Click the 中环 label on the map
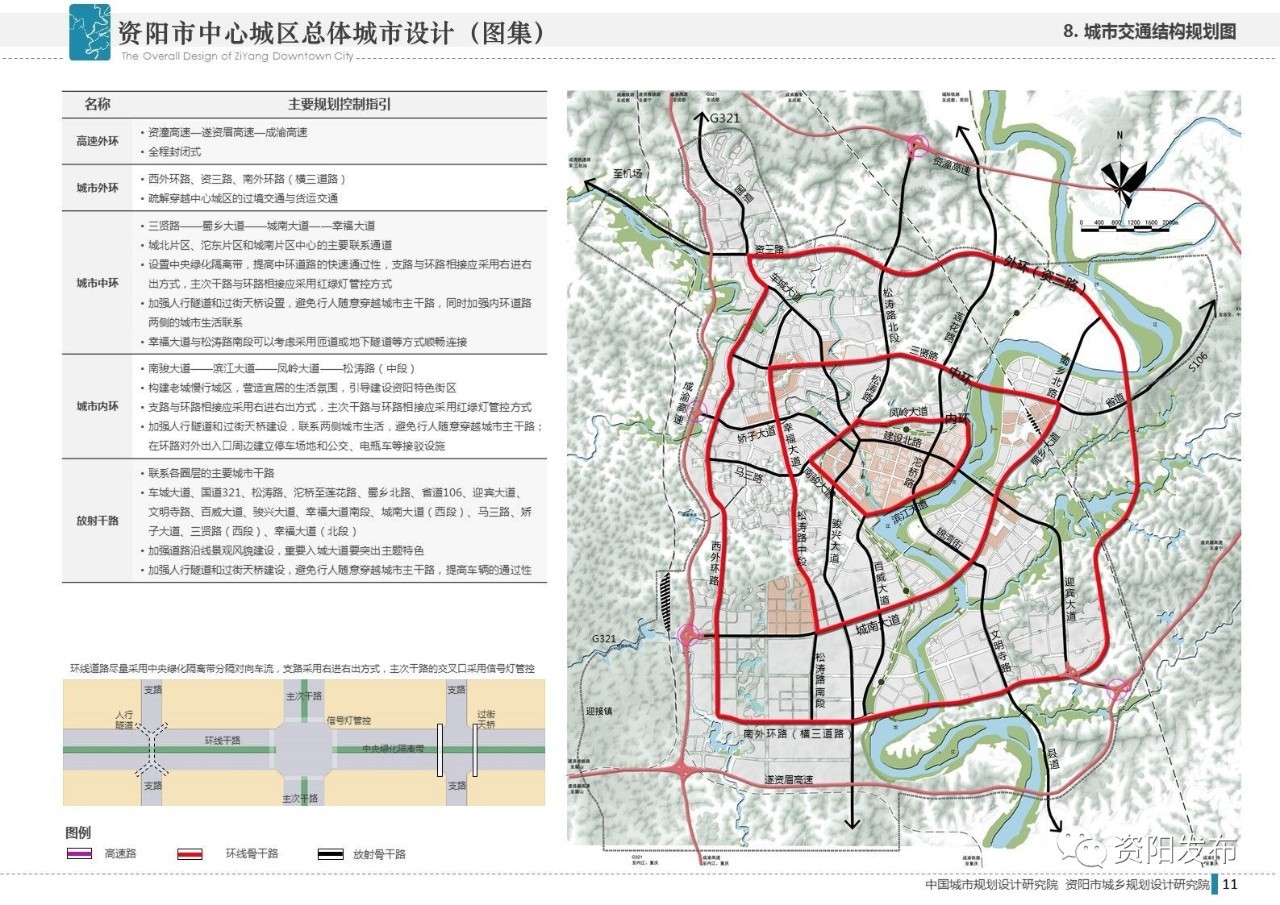 point(962,375)
